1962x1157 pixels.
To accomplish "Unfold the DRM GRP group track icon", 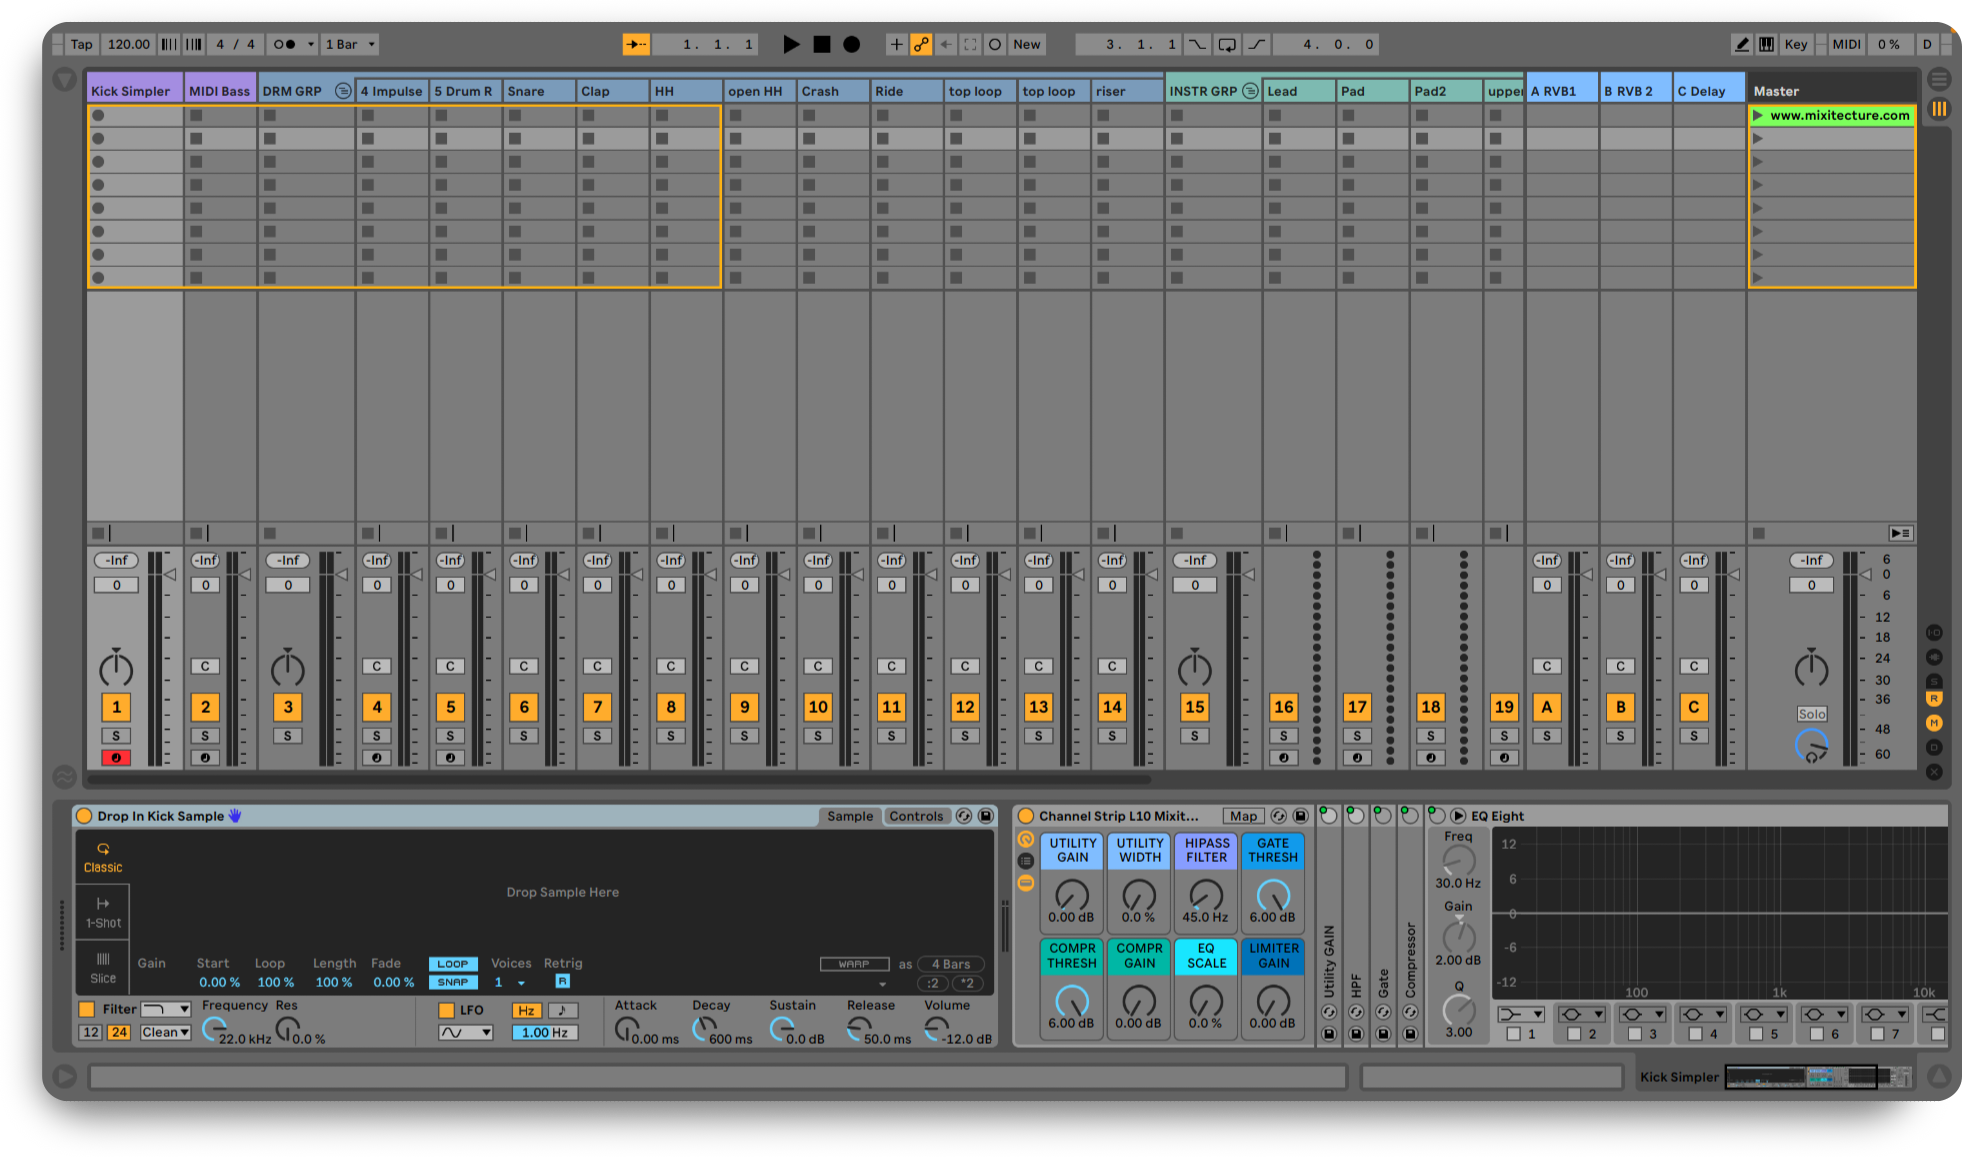I will click(344, 90).
